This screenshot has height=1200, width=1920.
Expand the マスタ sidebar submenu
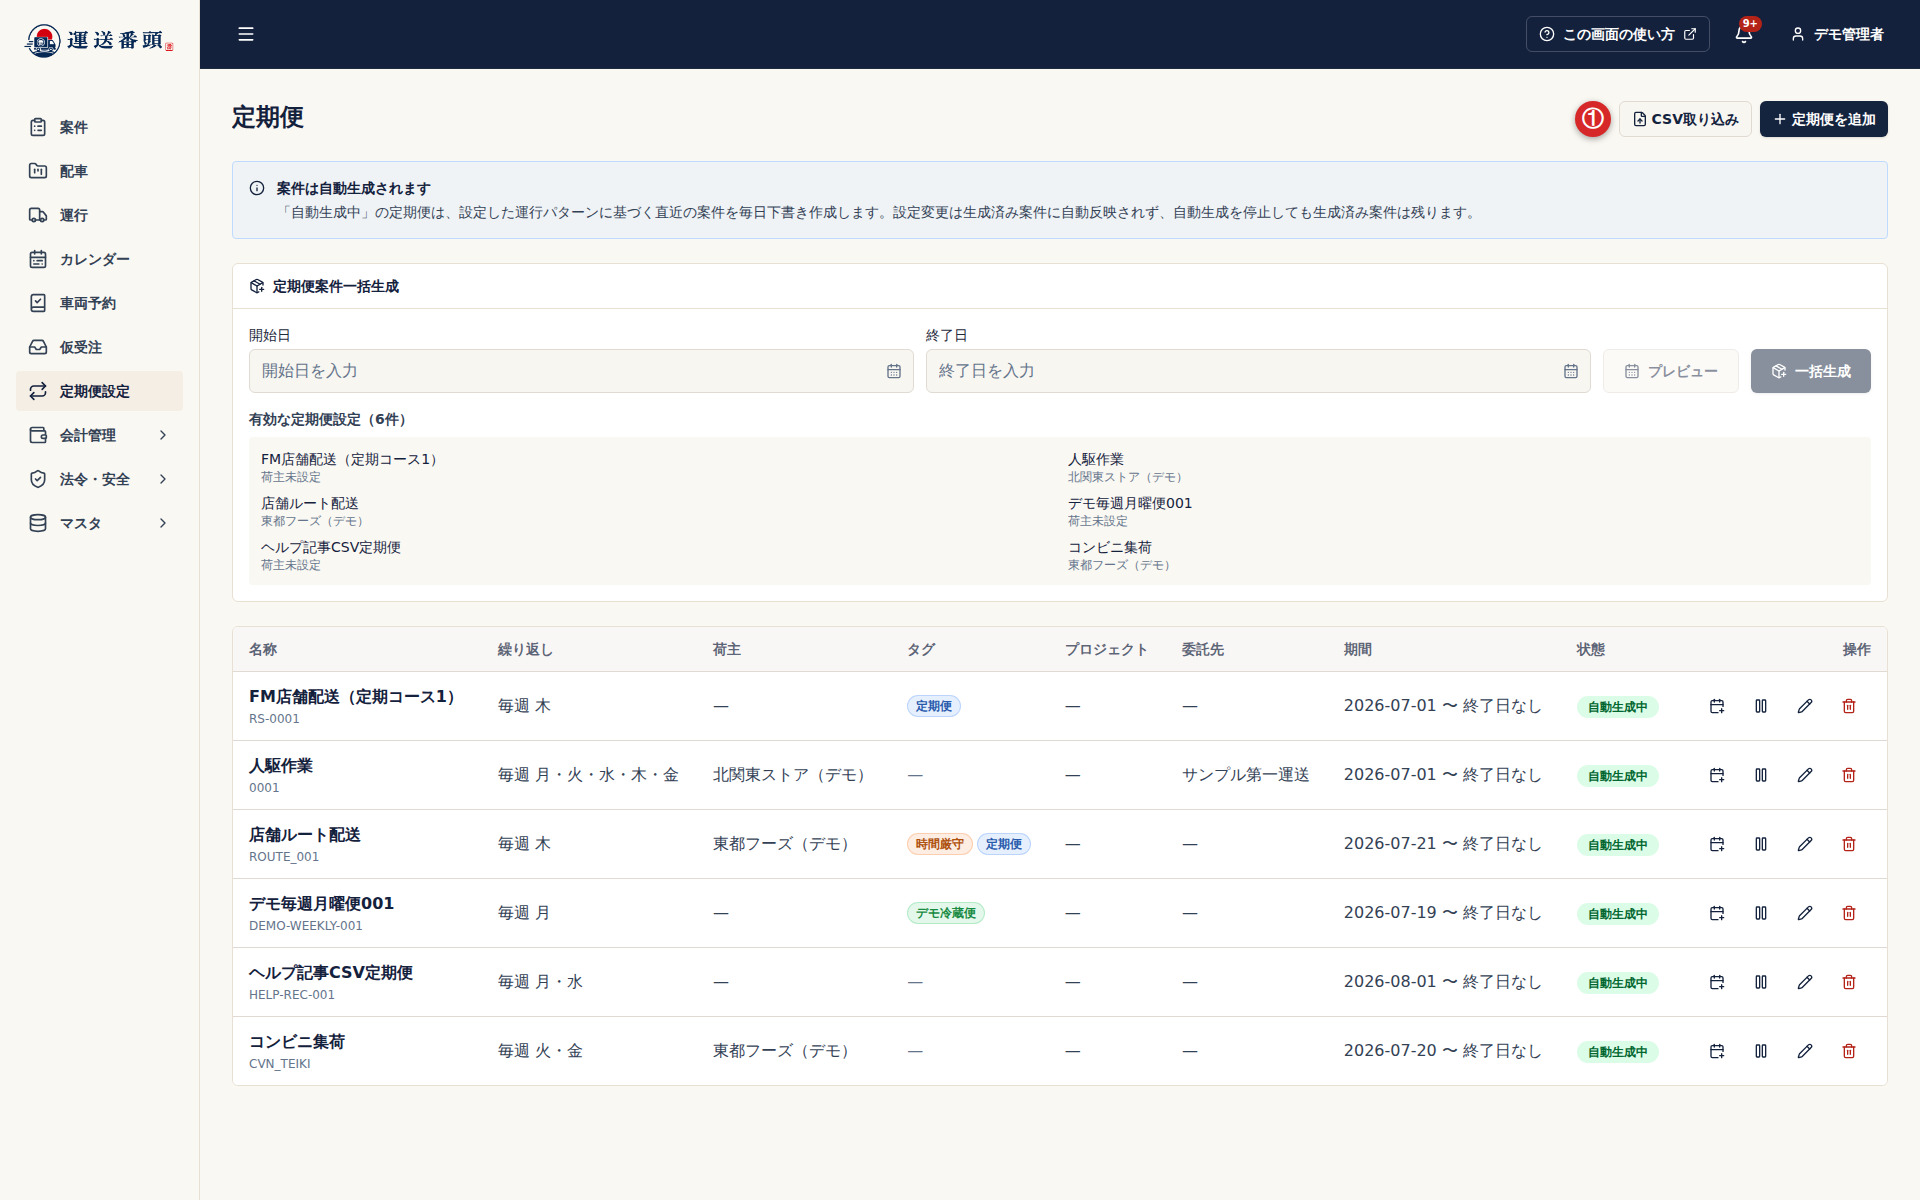pos(99,523)
